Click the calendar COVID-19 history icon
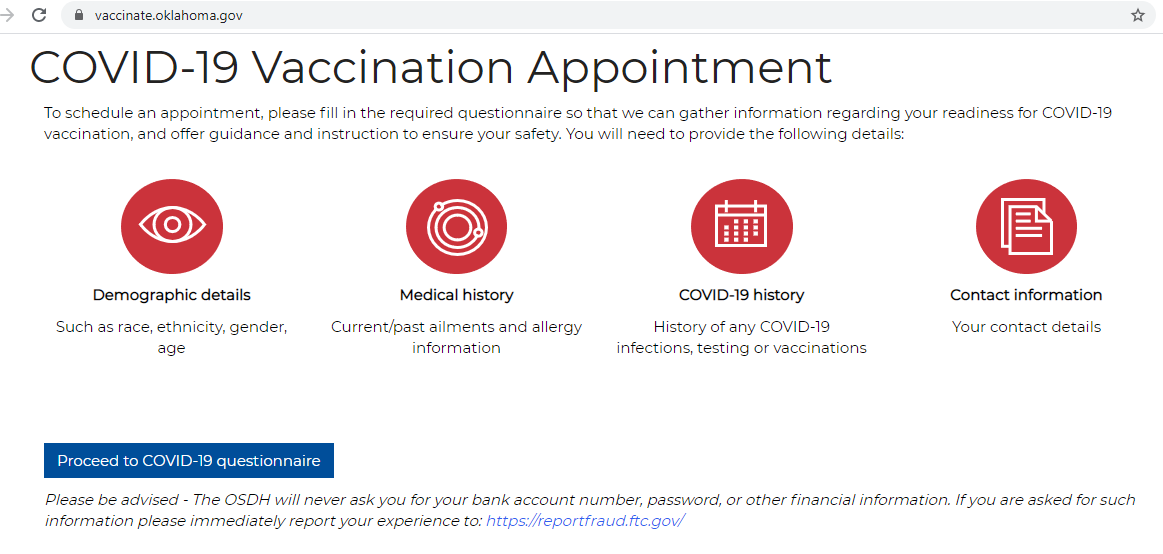 click(742, 226)
